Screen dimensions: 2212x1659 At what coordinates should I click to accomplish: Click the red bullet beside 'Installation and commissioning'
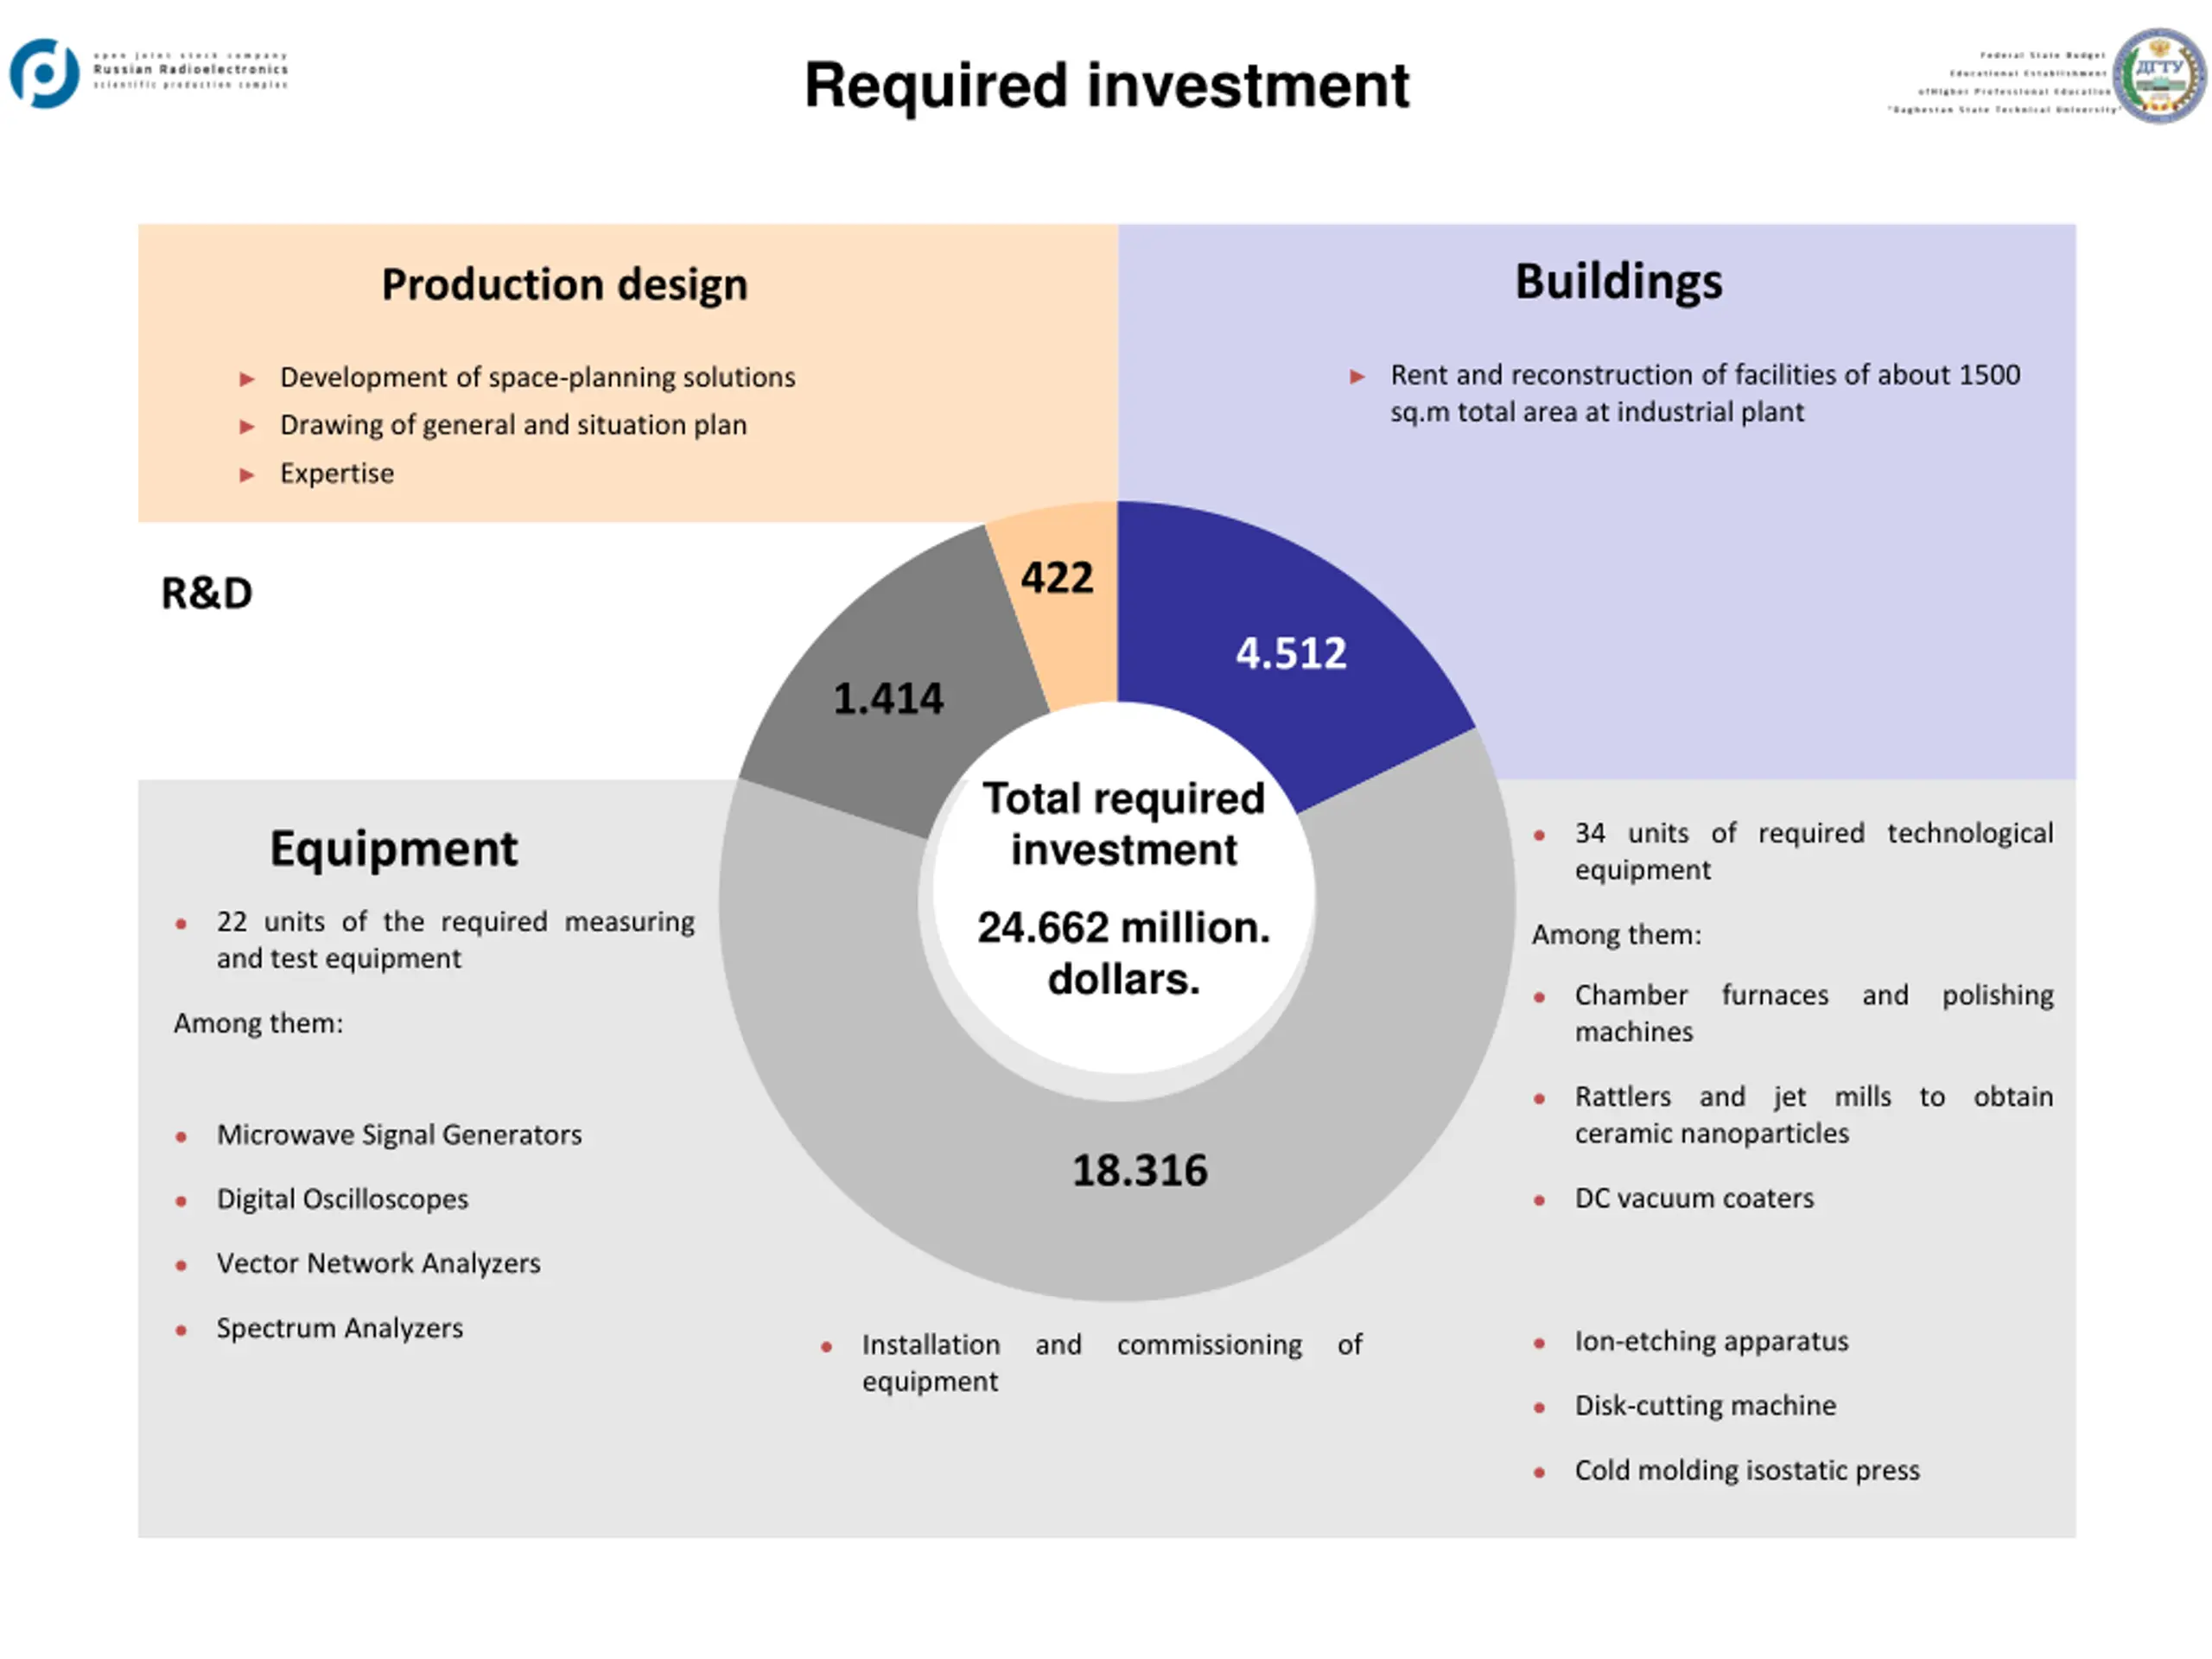pyautogui.click(x=826, y=1347)
